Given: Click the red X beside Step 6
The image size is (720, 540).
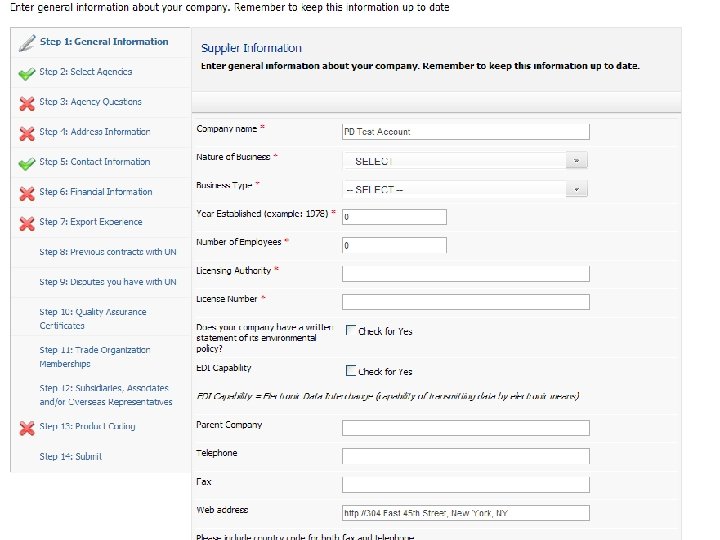Looking at the screenshot, I should [x=27, y=193].
